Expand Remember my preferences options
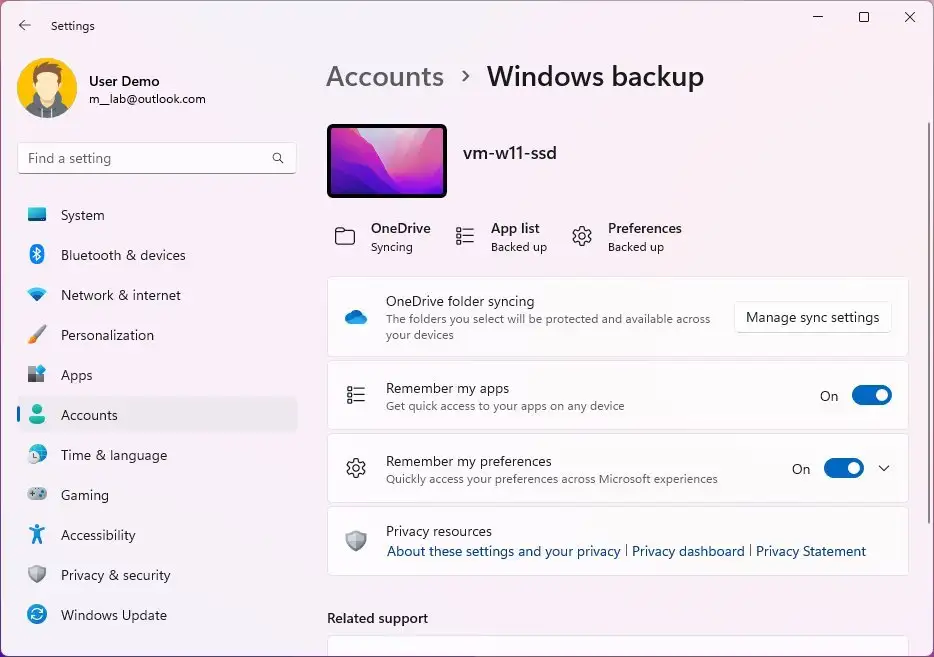This screenshot has width=934, height=657. [884, 468]
